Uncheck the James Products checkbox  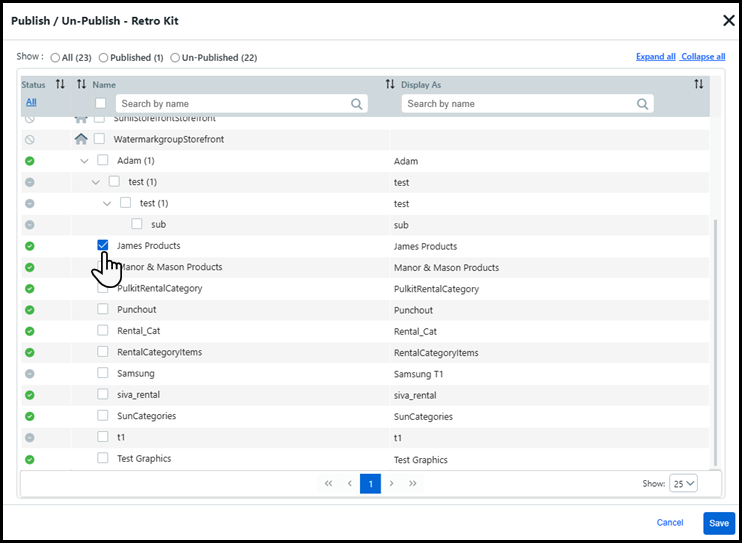[x=103, y=245]
